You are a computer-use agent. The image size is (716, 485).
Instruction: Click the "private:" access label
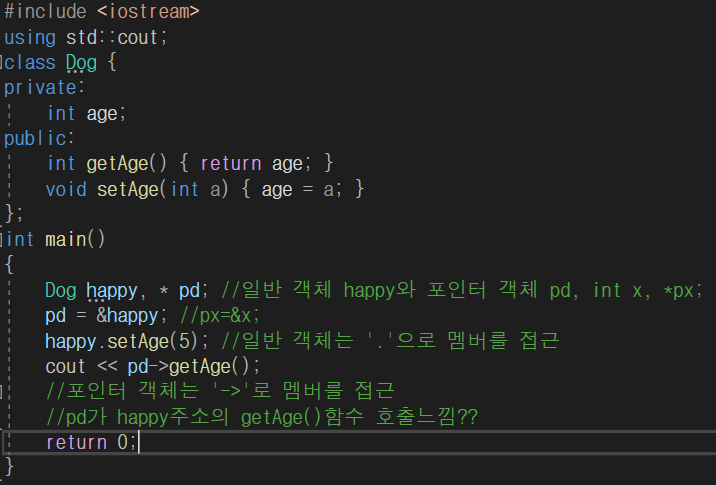[x=44, y=88]
